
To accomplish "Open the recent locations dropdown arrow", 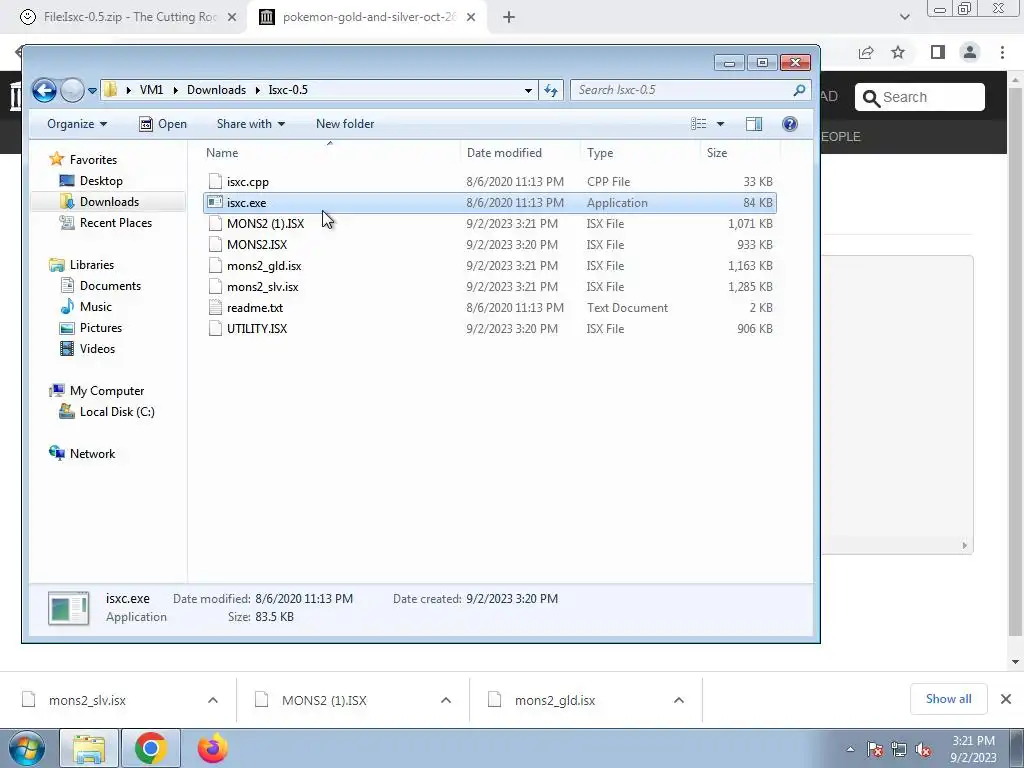I will coord(92,90).
